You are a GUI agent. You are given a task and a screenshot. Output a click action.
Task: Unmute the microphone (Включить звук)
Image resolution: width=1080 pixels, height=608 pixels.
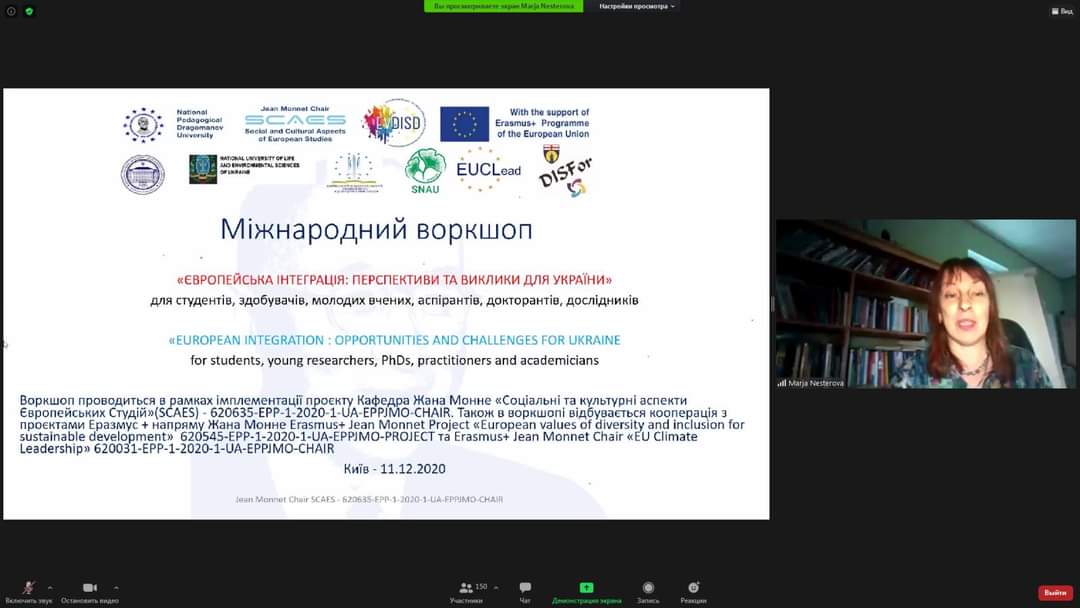pos(28,588)
